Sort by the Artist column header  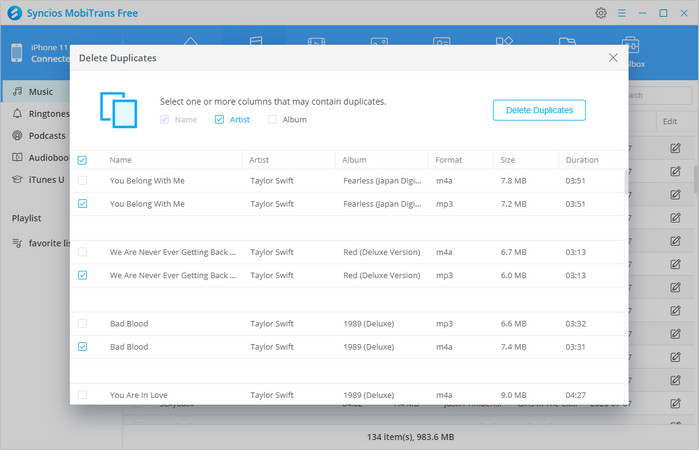click(259, 160)
